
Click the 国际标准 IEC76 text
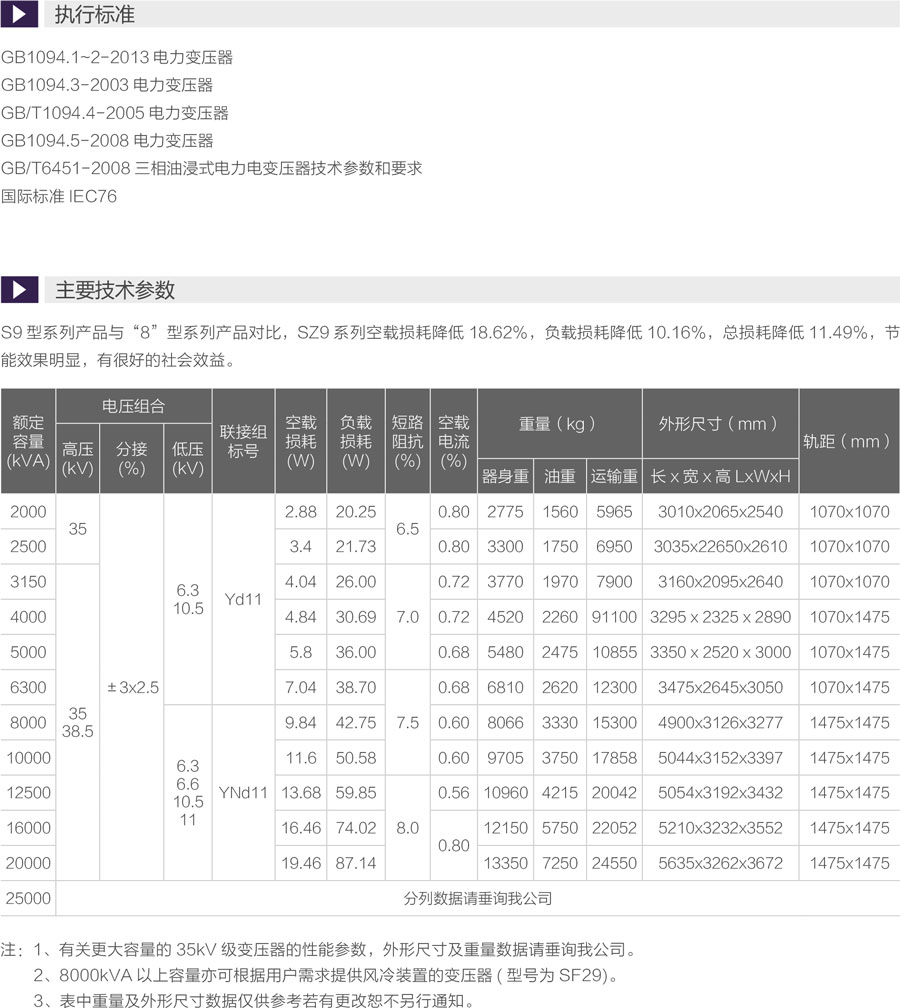click(59, 196)
